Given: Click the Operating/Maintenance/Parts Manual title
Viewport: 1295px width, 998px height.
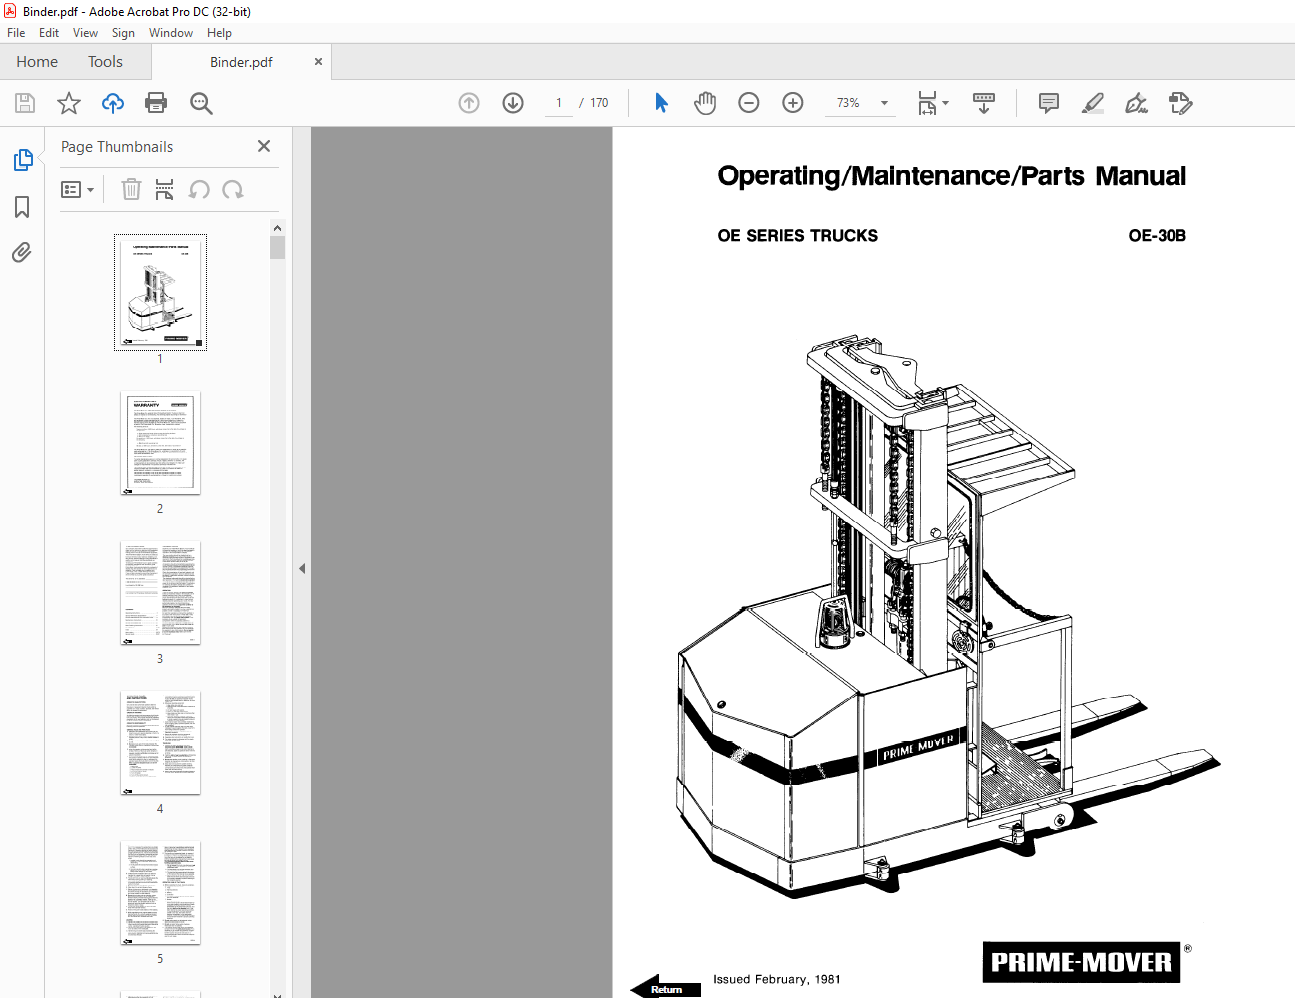Looking at the screenshot, I should tap(951, 176).
